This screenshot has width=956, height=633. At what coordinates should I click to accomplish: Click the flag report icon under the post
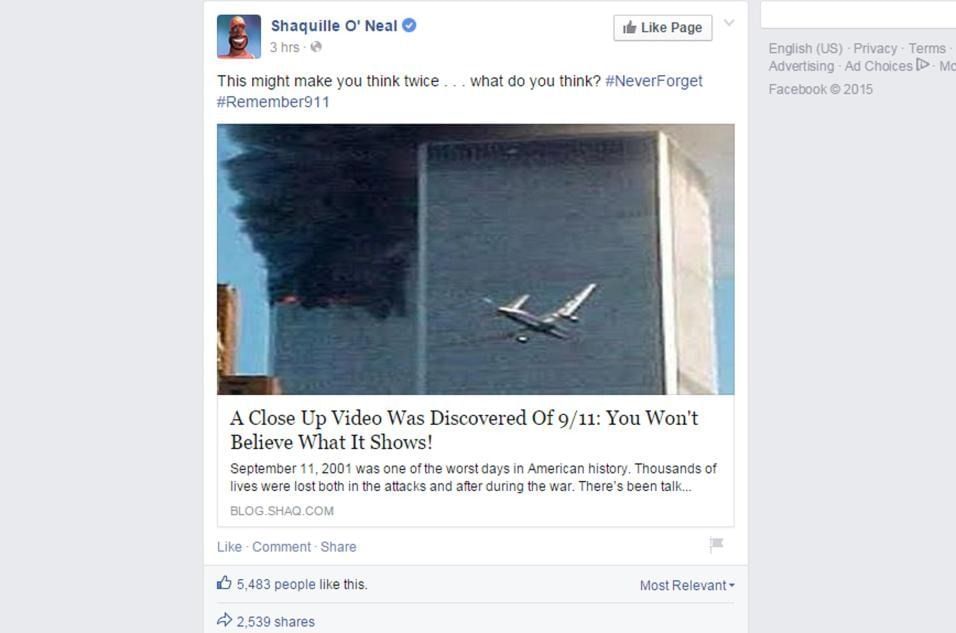pyautogui.click(x=716, y=543)
